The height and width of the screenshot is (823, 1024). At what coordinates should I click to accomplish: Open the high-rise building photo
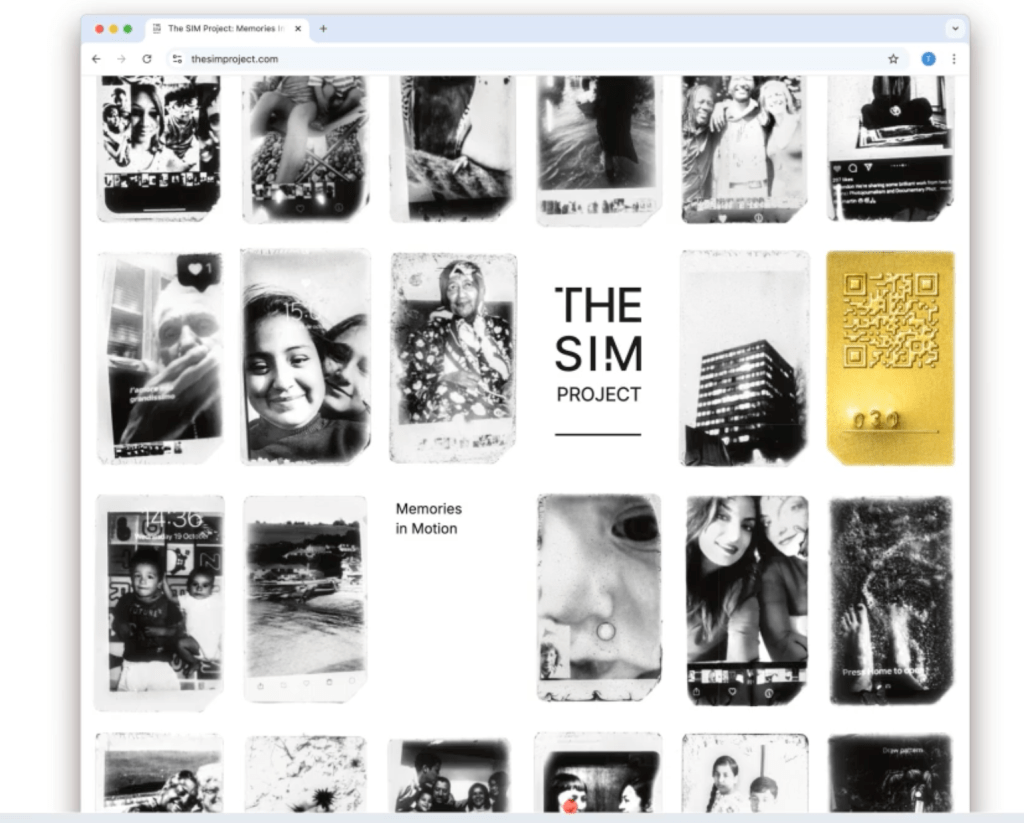coord(744,357)
